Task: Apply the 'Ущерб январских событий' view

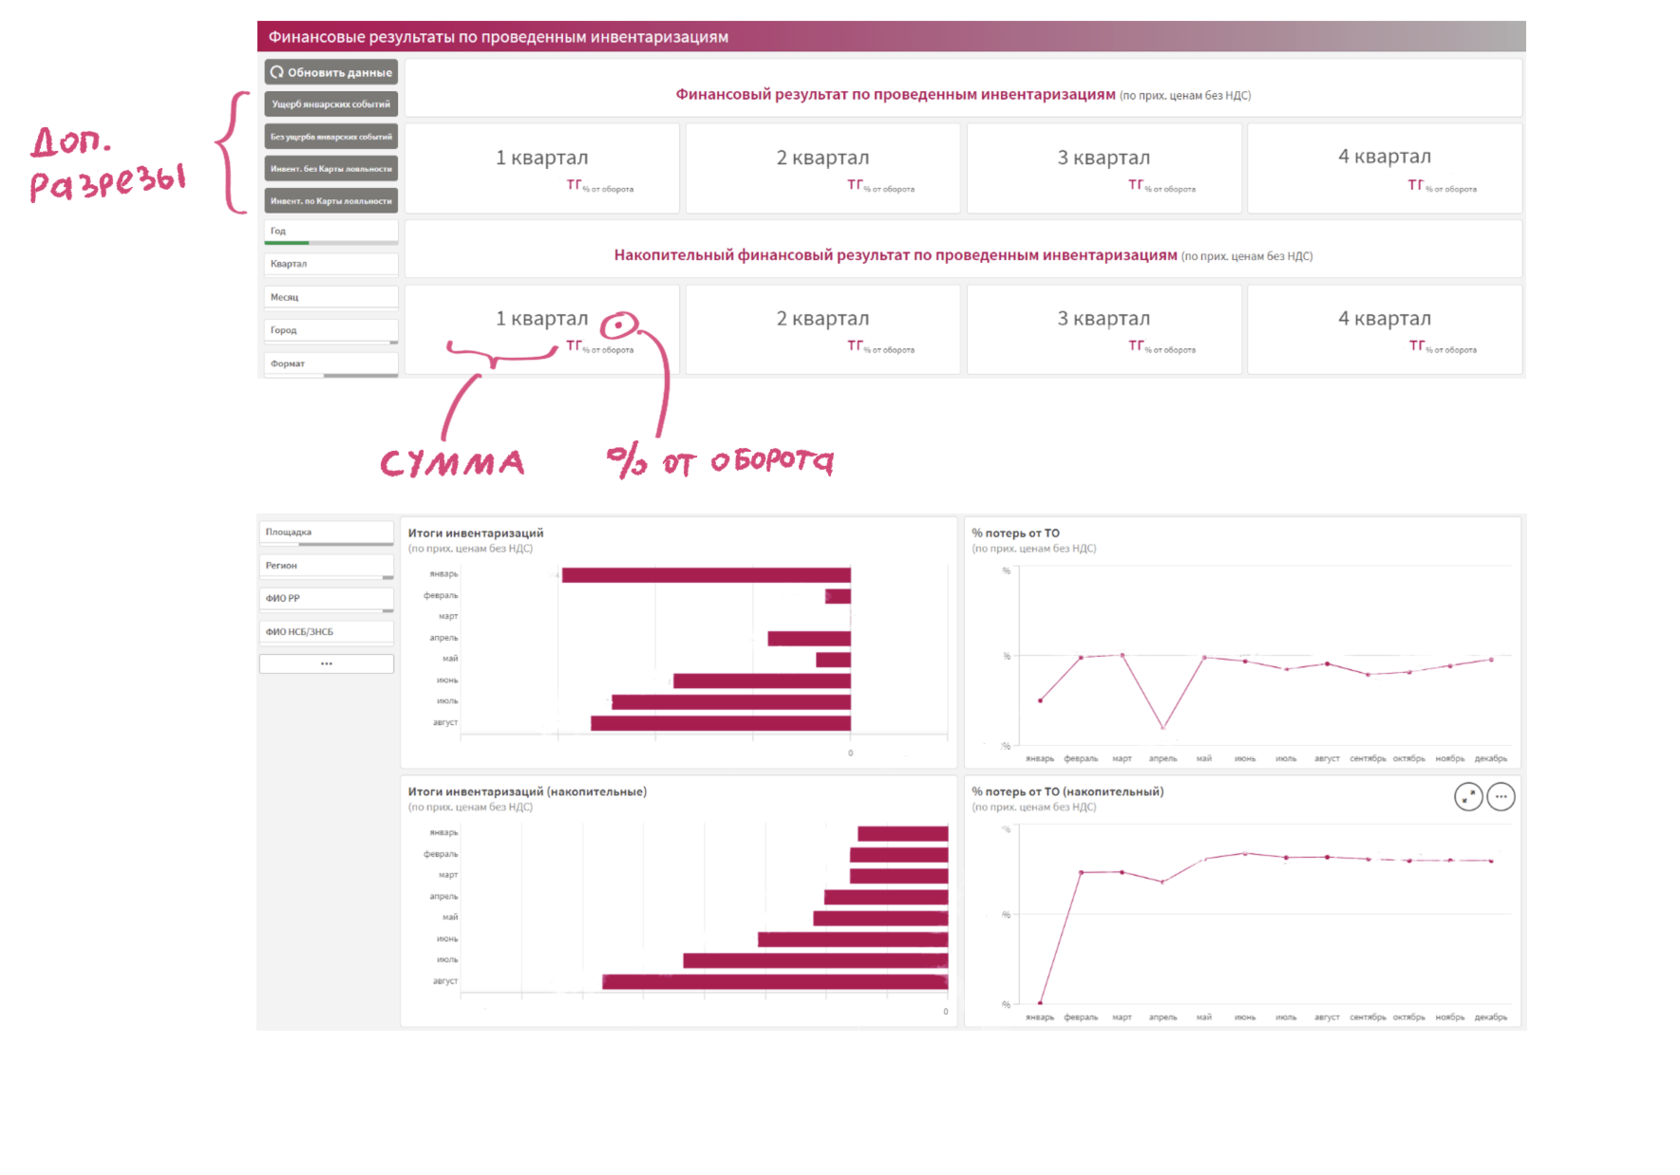Action: tap(331, 104)
